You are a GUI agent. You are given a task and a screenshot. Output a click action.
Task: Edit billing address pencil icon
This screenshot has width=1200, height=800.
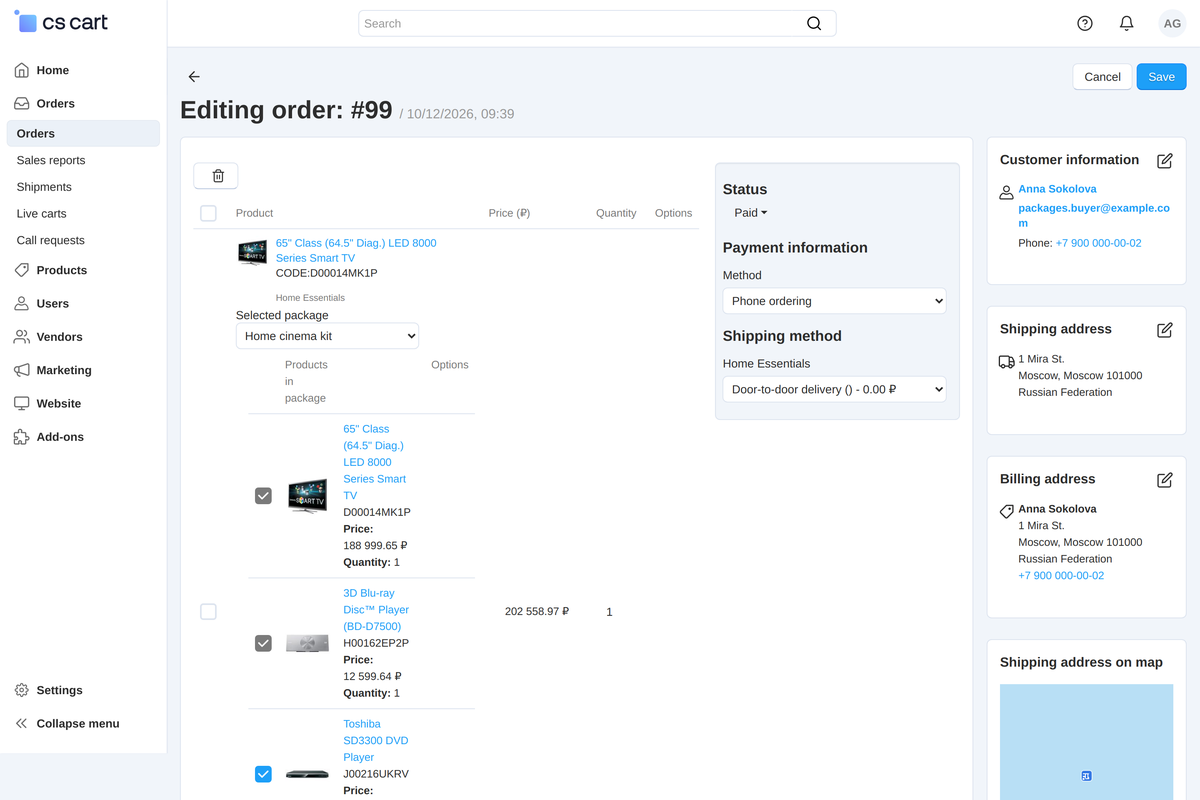[1164, 479]
